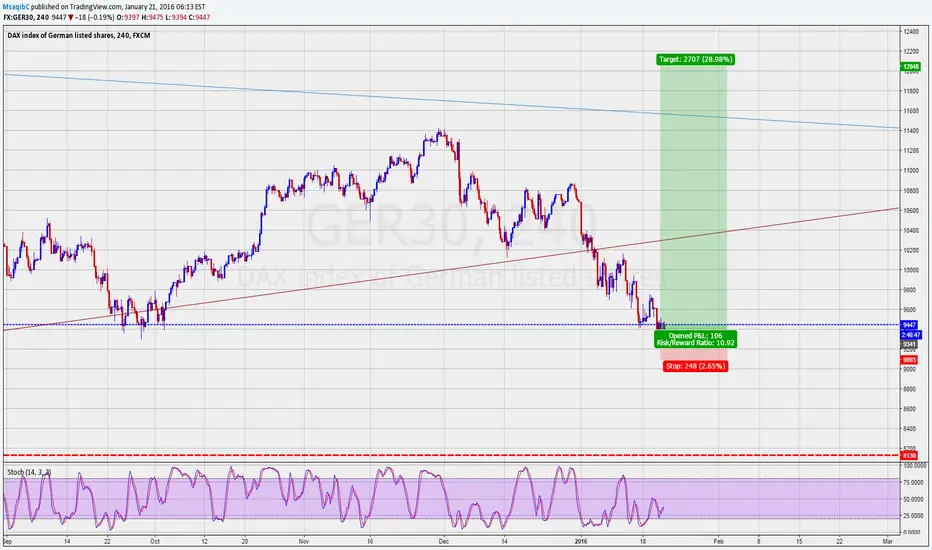
Task: Select the close price value C:9447
Action: pos(200,17)
